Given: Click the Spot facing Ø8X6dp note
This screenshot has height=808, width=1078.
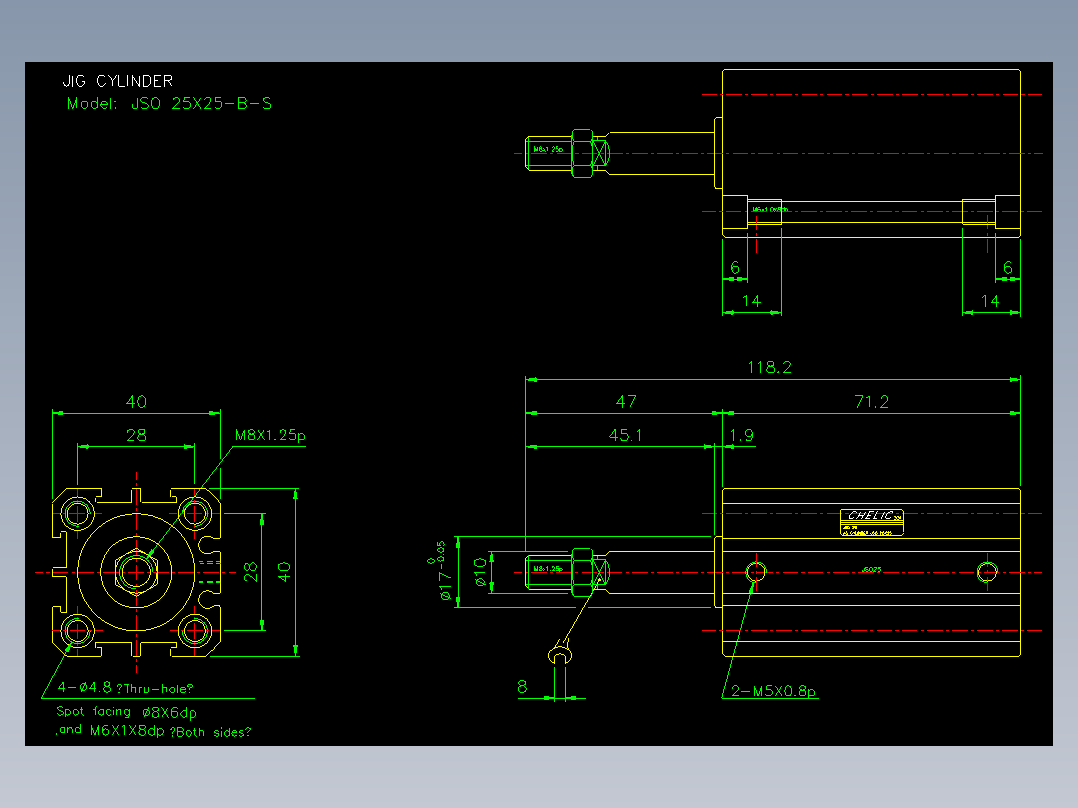Looking at the screenshot, I should click(x=126, y=712).
